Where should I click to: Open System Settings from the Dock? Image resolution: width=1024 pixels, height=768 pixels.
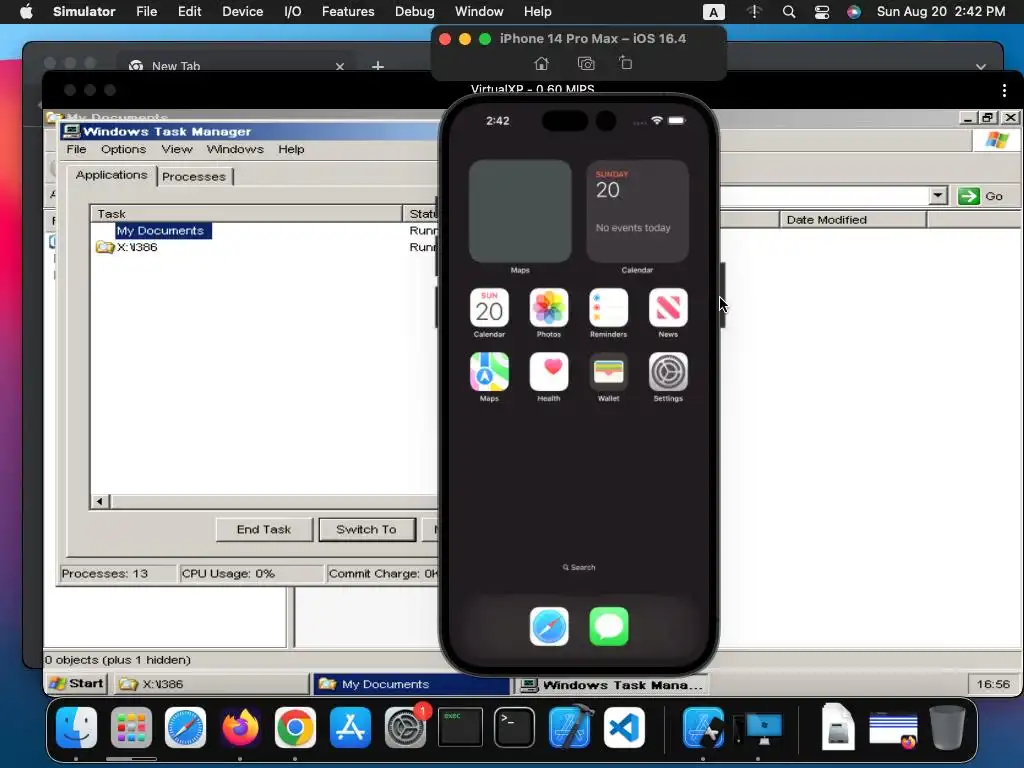coord(405,727)
